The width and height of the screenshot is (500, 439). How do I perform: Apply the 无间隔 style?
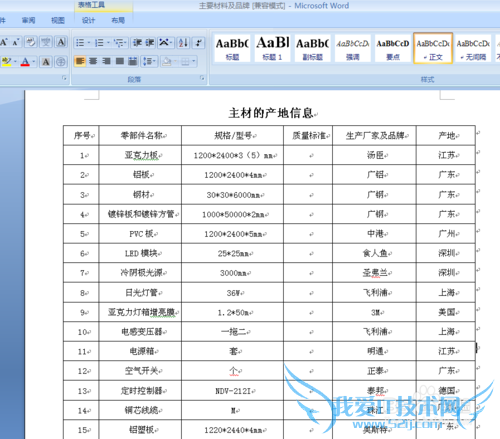[473, 49]
